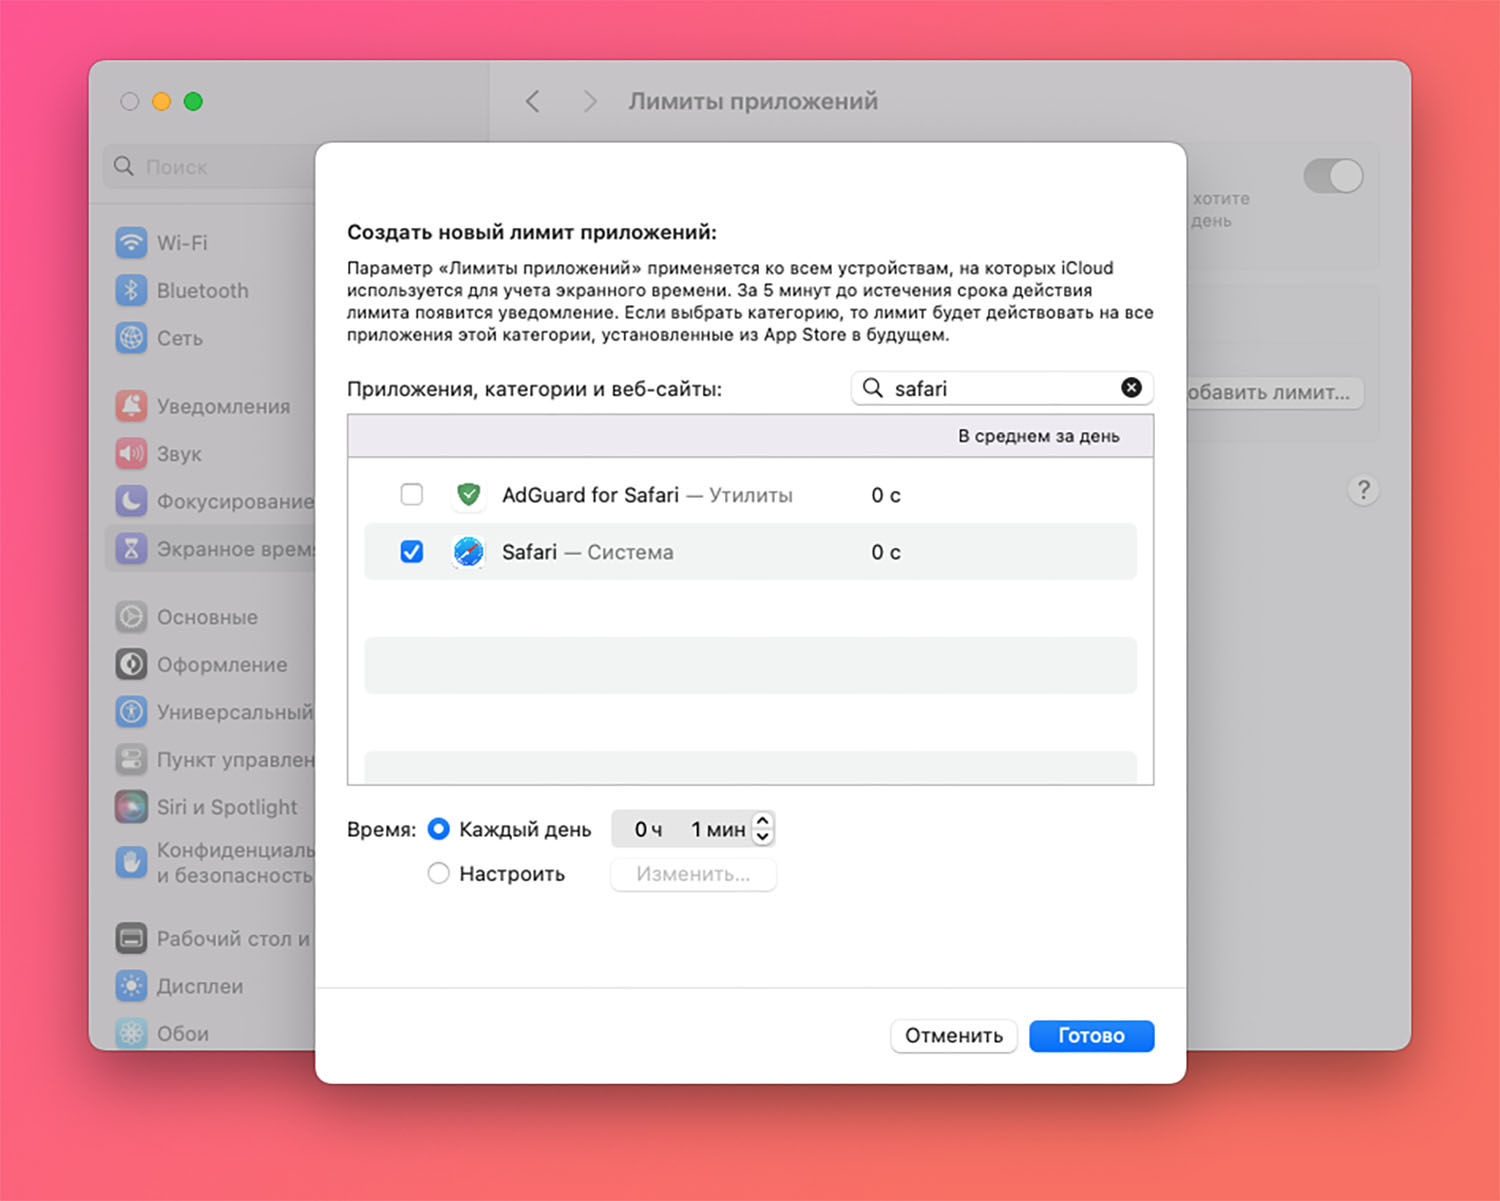
Task: Click the Изменить… button
Action: pos(693,873)
